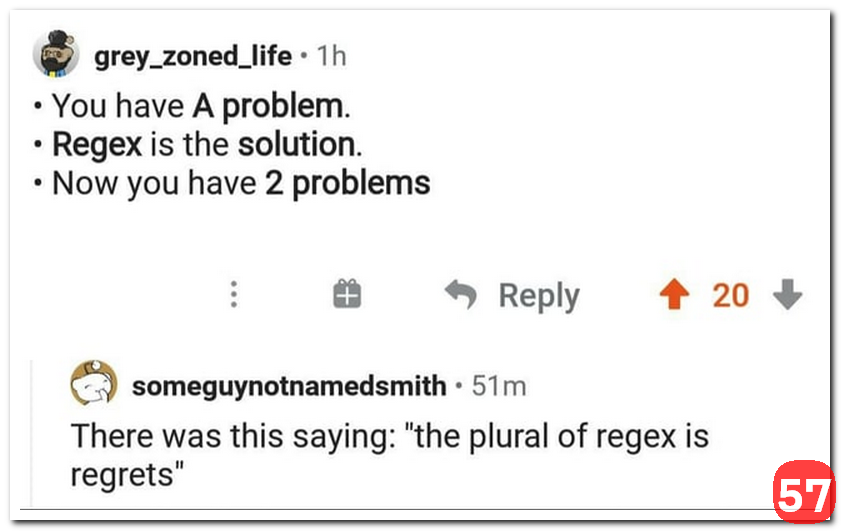Open grey_zoned_life's profile avatar
This screenshot has width=841, height=531.
[x=56, y=54]
